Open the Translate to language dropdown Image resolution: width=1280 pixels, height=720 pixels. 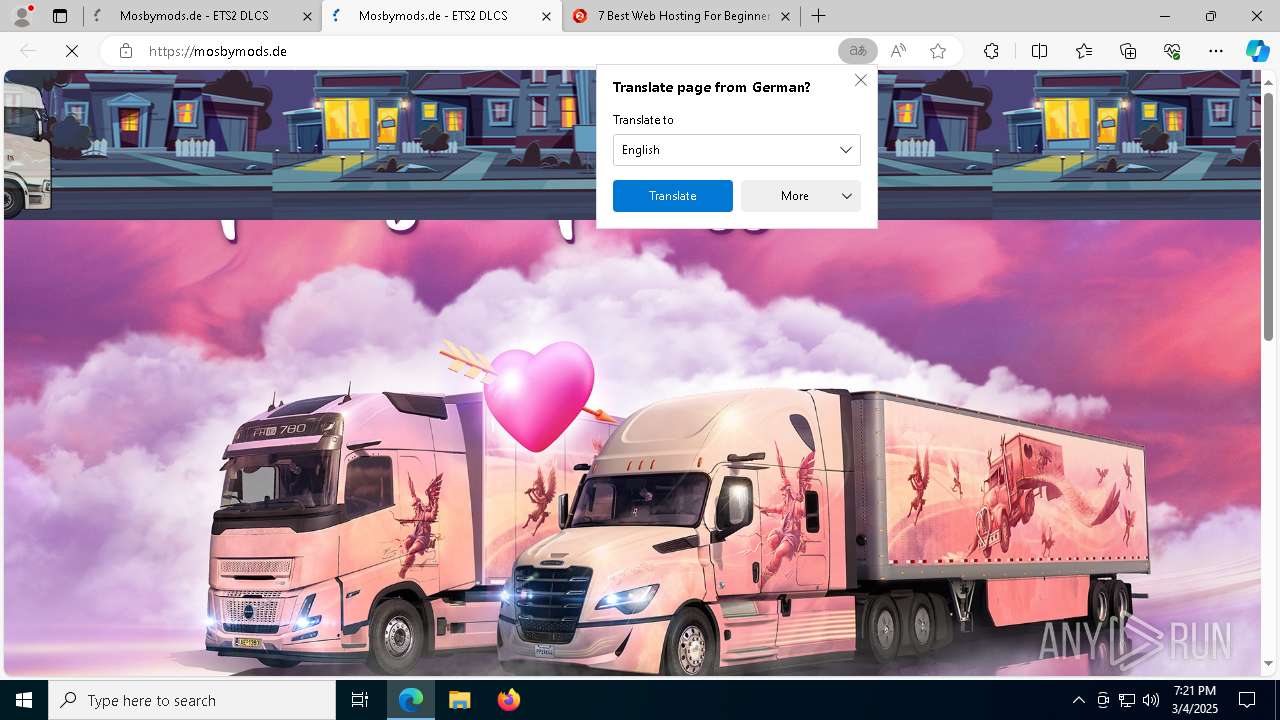tap(737, 150)
